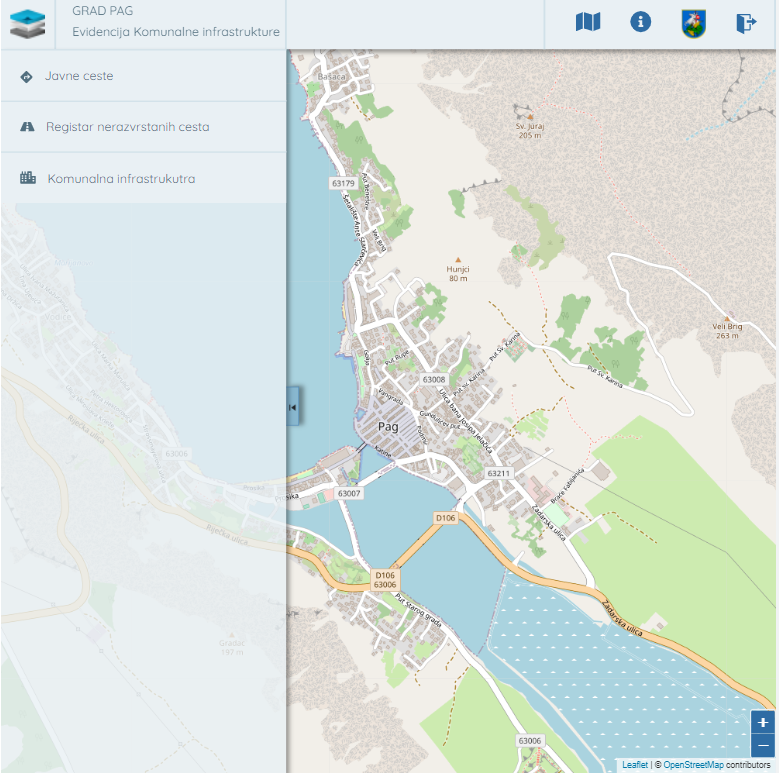
Task: Click the logout door icon
Action: (x=746, y=23)
